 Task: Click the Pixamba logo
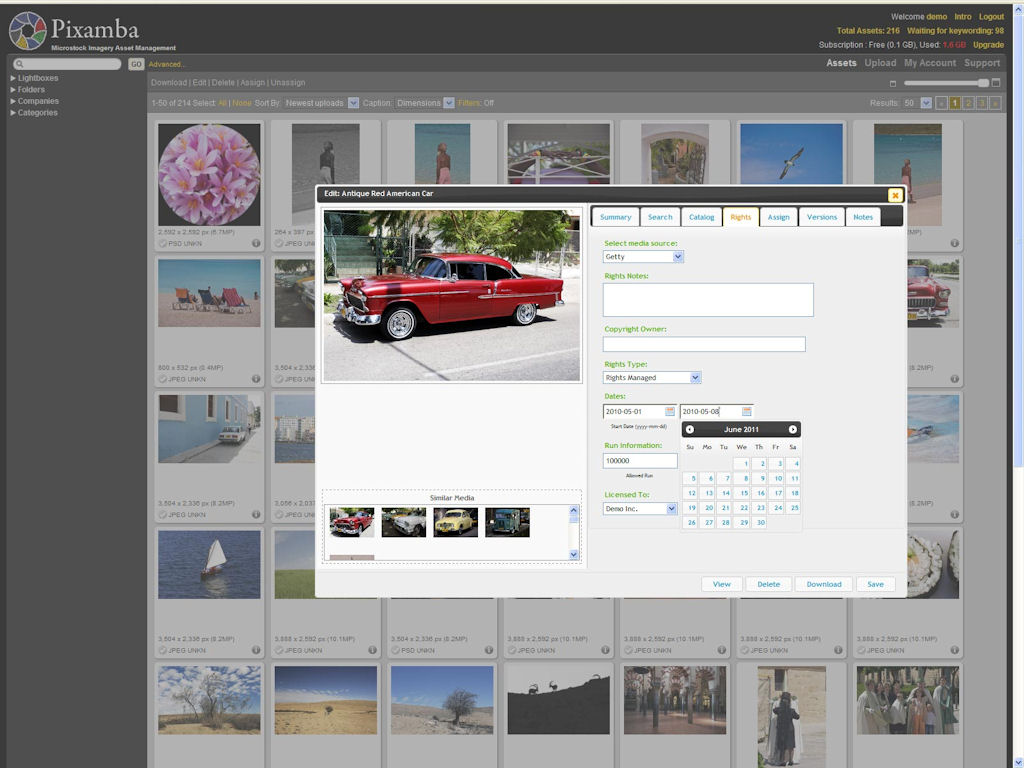[x=28, y=31]
